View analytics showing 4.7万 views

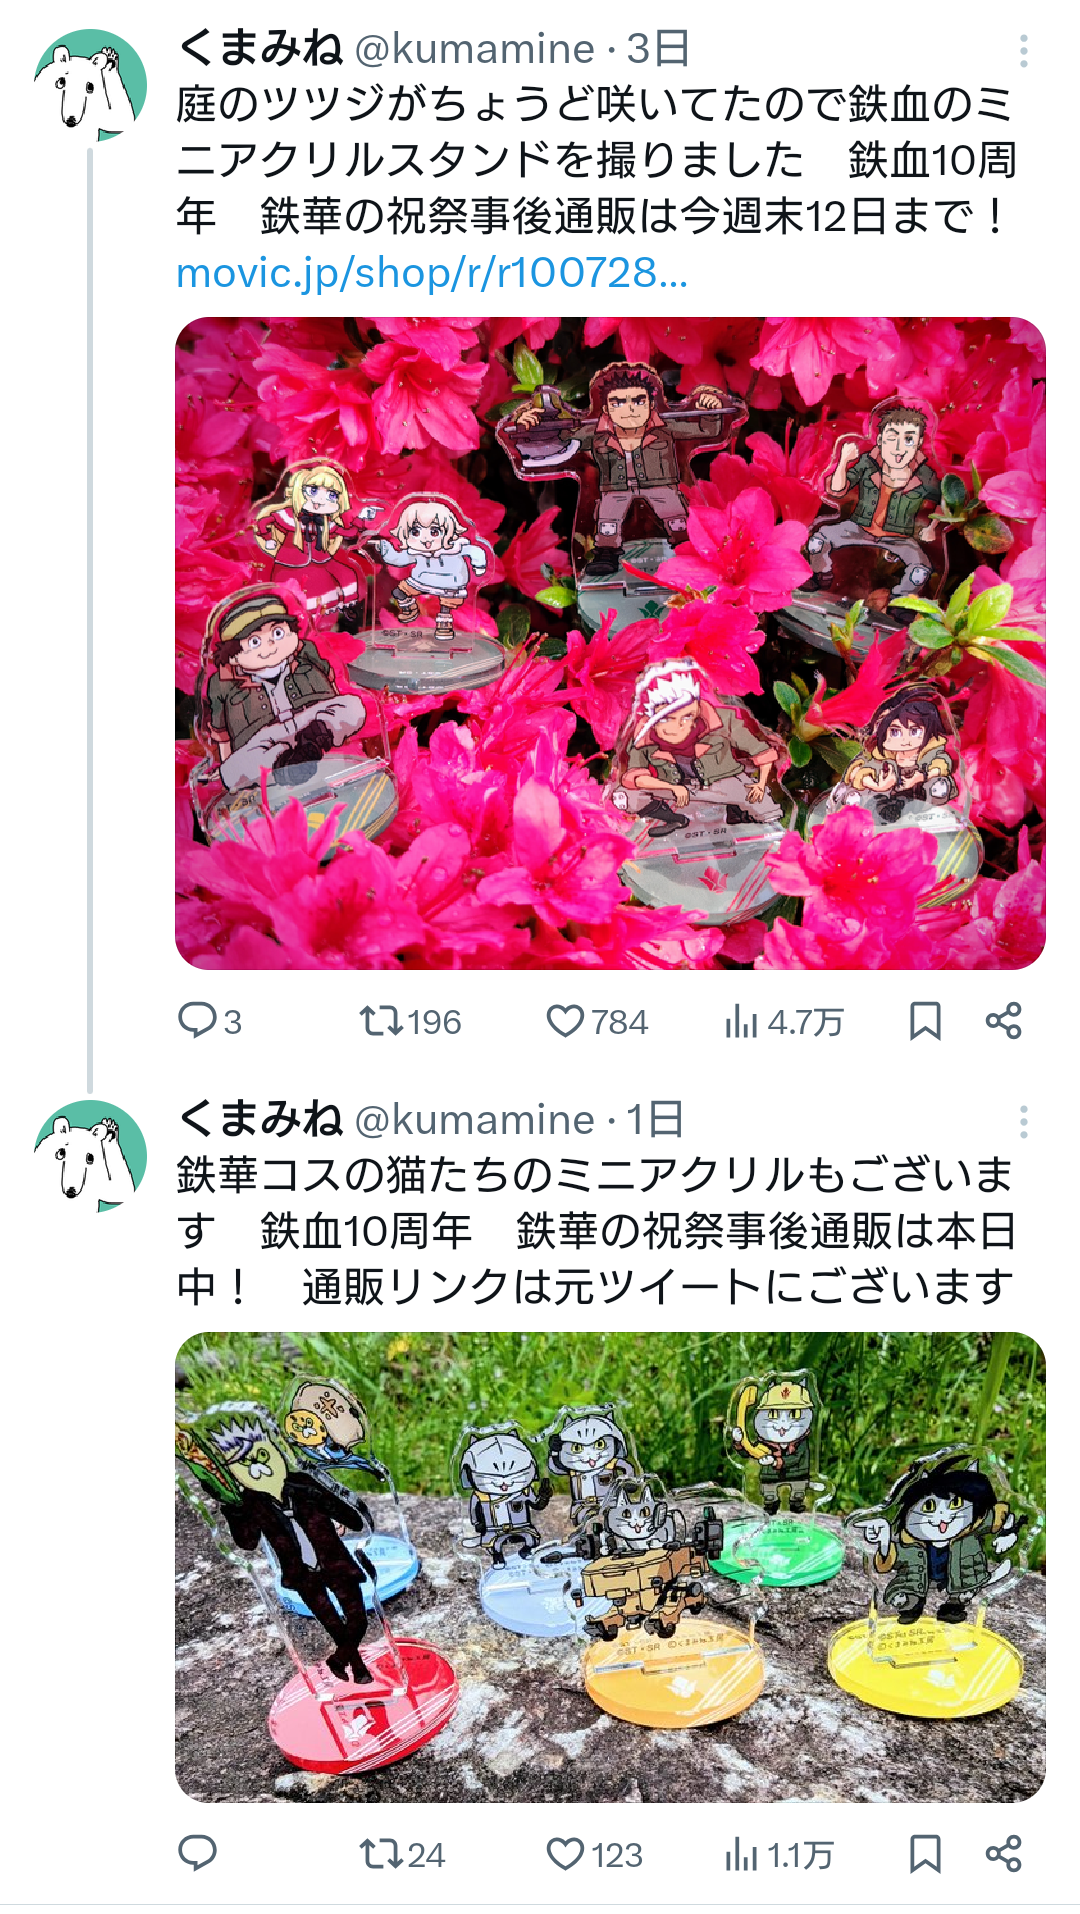[784, 1021]
